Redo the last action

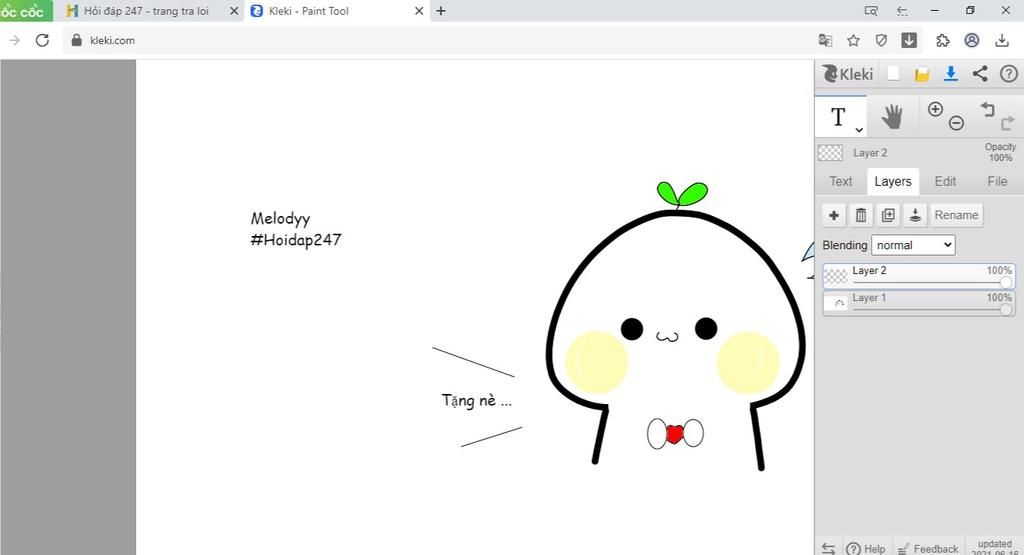pos(1008,123)
